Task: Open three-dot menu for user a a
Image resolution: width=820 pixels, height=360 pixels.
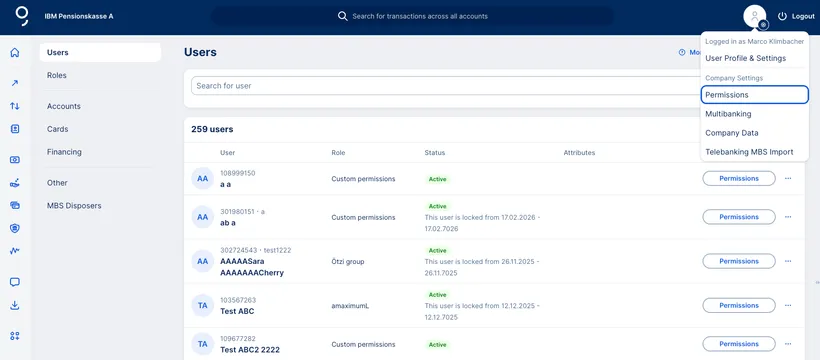Action: 788,178
